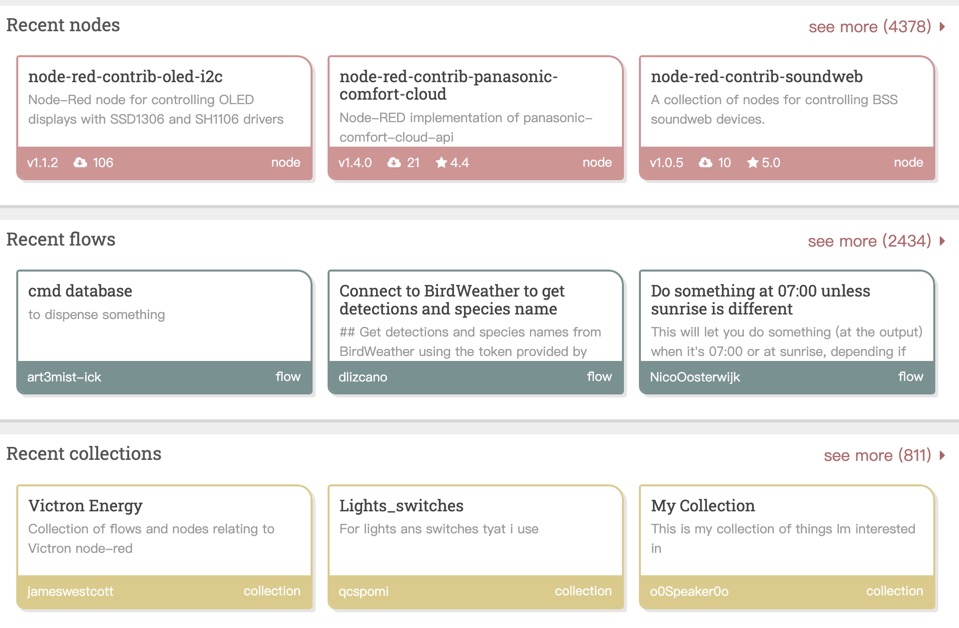Viewport: 959px width, 628px height.
Task: Open the Lights_switches collection
Action: tap(401, 506)
